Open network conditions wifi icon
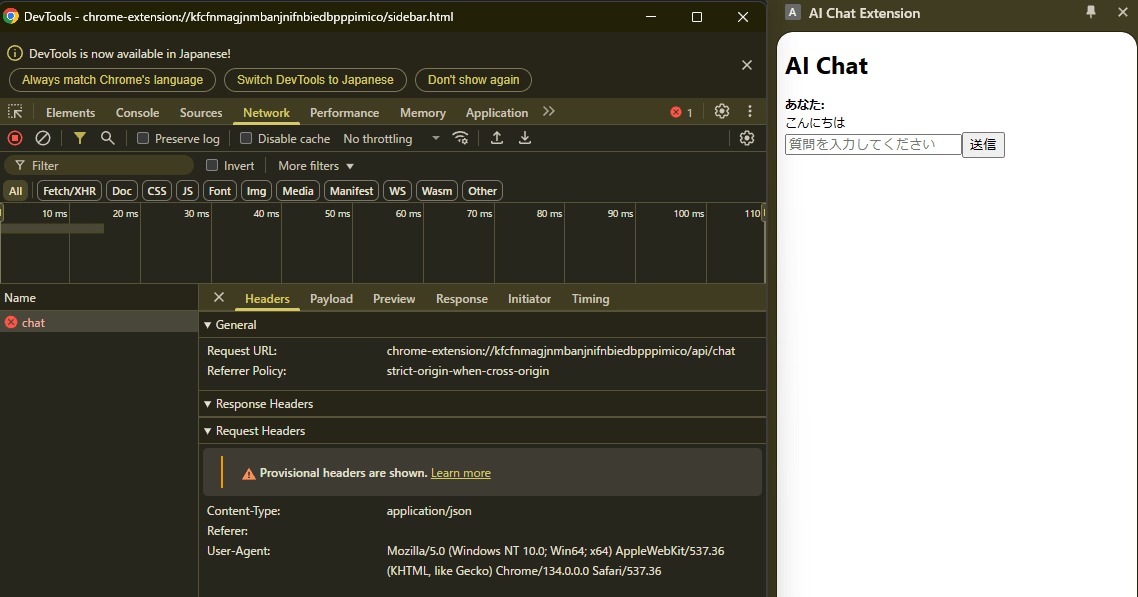Screen dimensions: 1138x597 point(460,138)
